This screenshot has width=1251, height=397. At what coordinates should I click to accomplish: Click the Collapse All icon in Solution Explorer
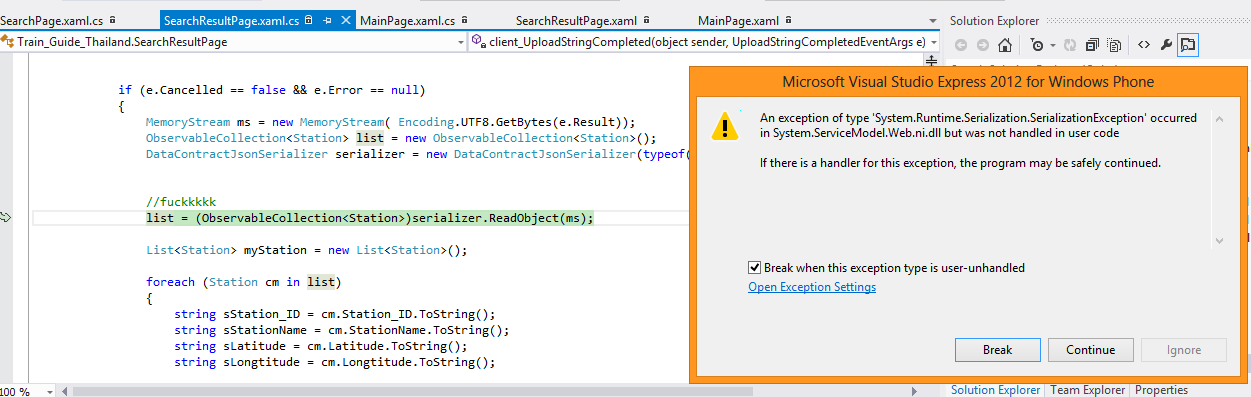pyautogui.click(x=1092, y=45)
